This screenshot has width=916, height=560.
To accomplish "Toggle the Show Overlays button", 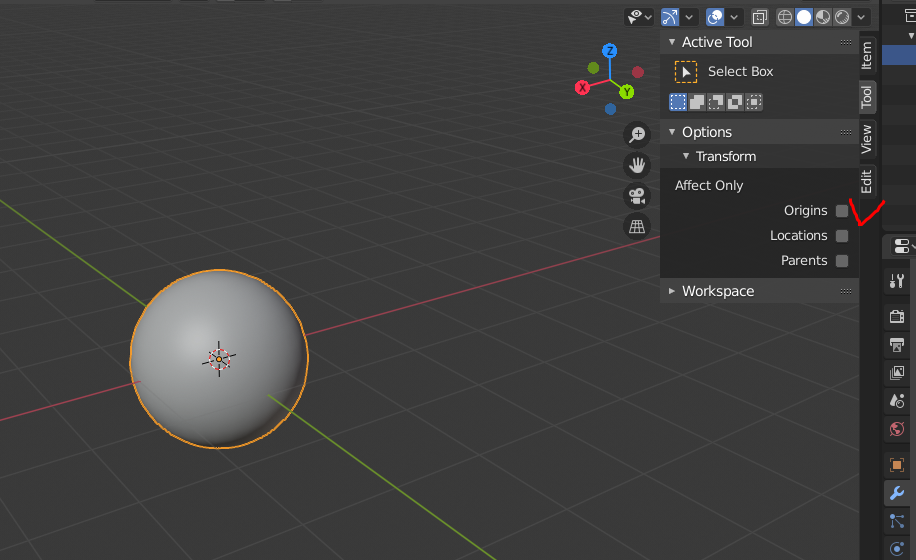I will (715, 18).
